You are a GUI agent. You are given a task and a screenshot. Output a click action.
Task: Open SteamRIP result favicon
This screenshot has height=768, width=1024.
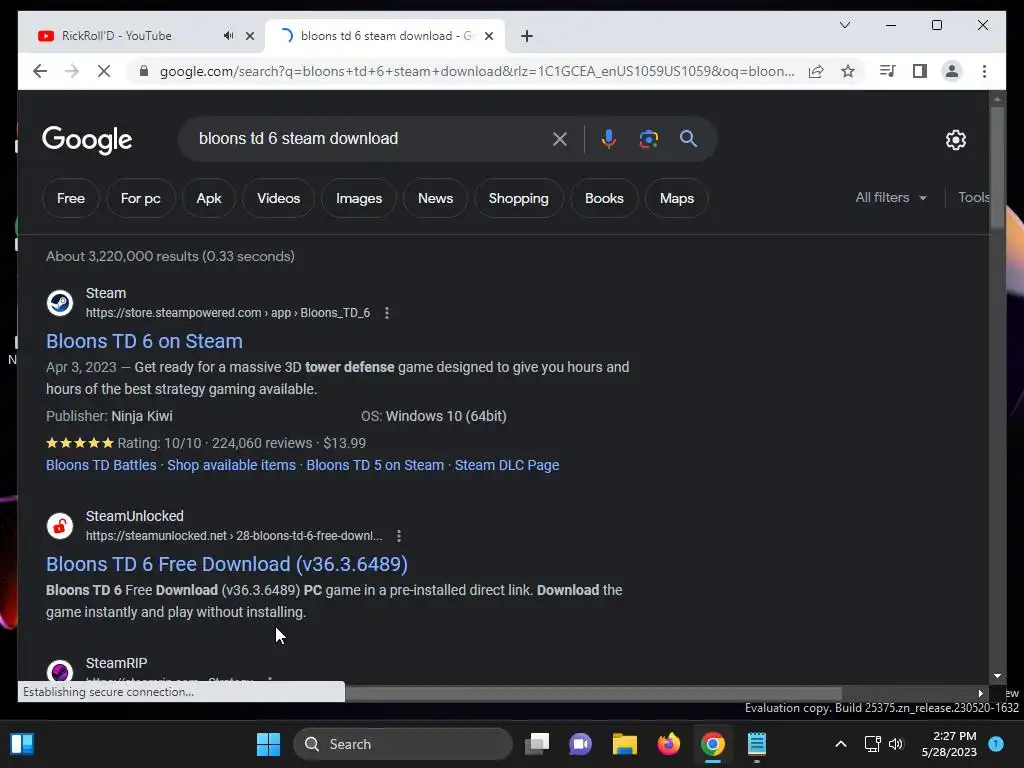click(59, 671)
